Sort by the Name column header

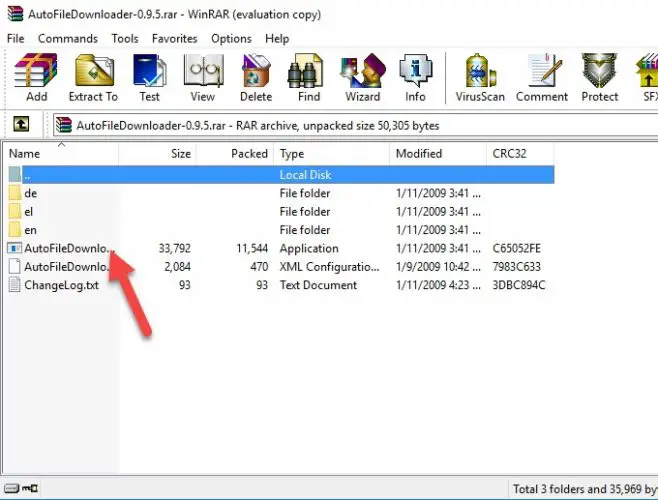pos(61,154)
